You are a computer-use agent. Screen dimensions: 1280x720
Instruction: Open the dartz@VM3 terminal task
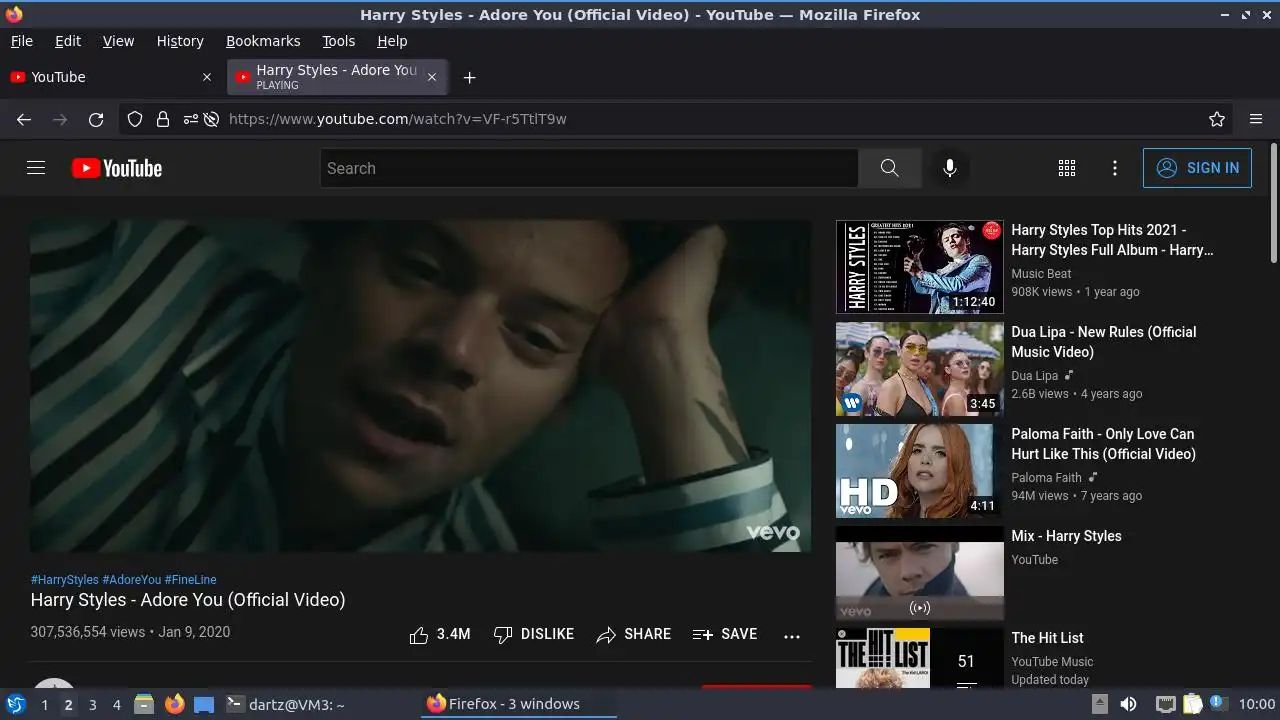[286, 704]
